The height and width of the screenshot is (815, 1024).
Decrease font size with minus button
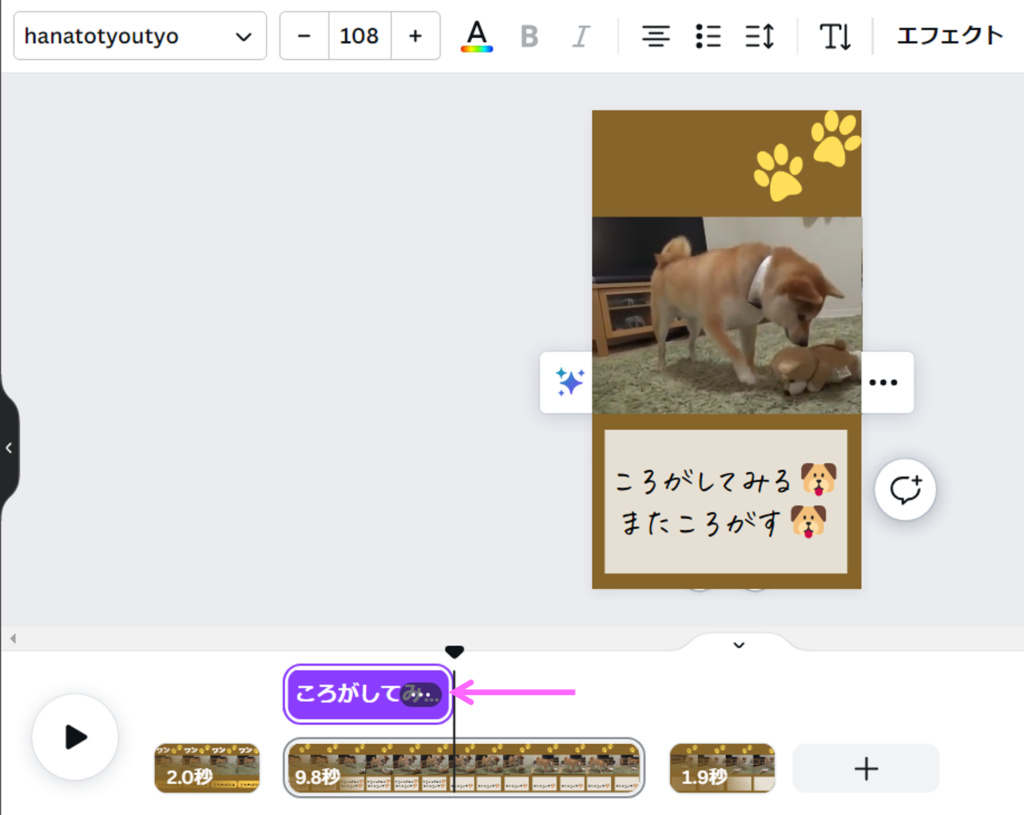pos(304,36)
